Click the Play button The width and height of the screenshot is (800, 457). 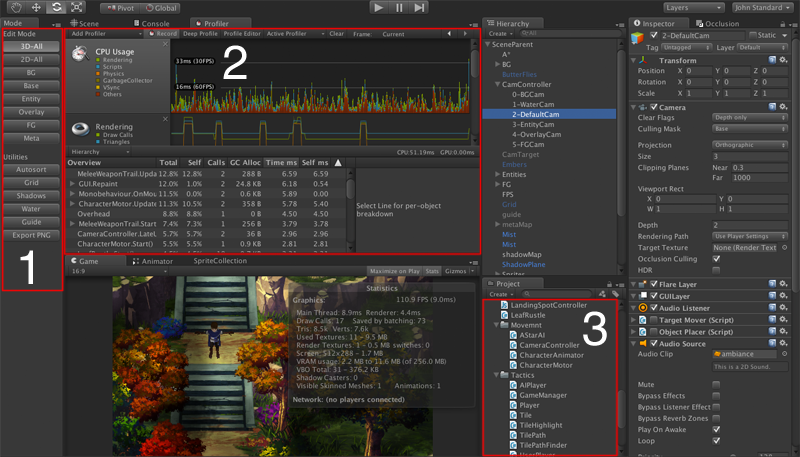(379, 8)
